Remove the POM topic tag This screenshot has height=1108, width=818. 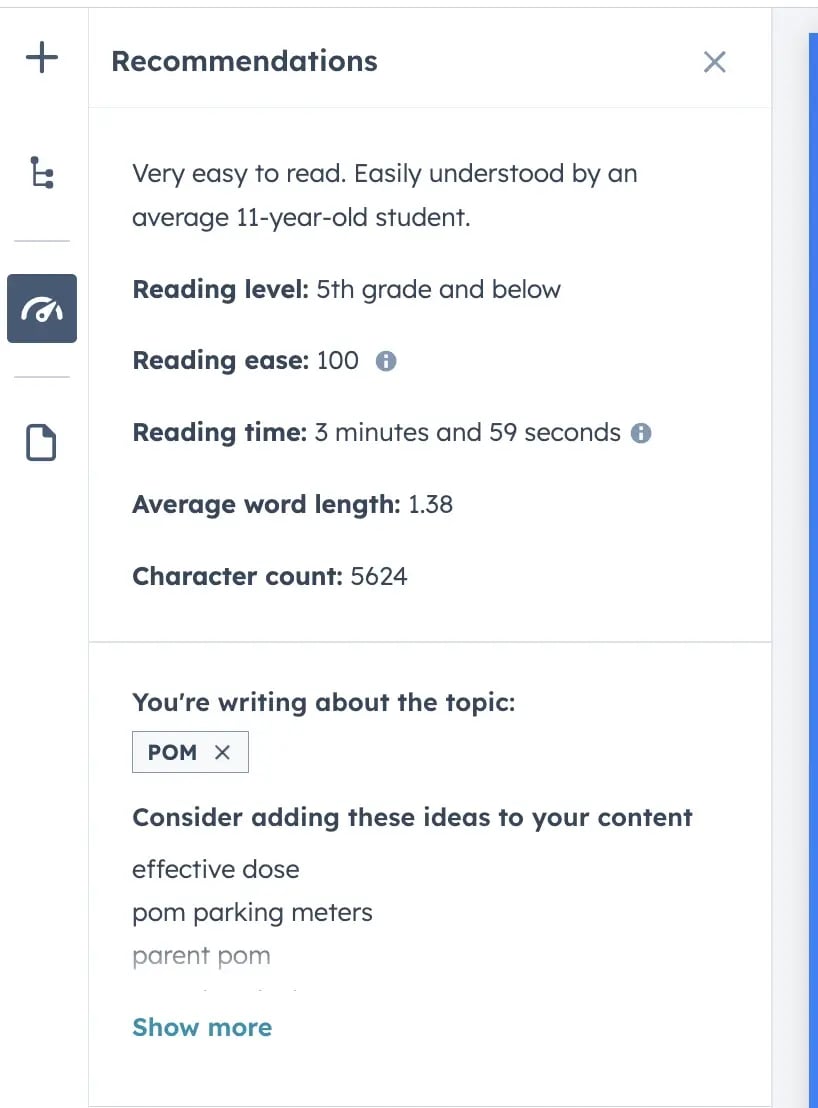tap(221, 752)
